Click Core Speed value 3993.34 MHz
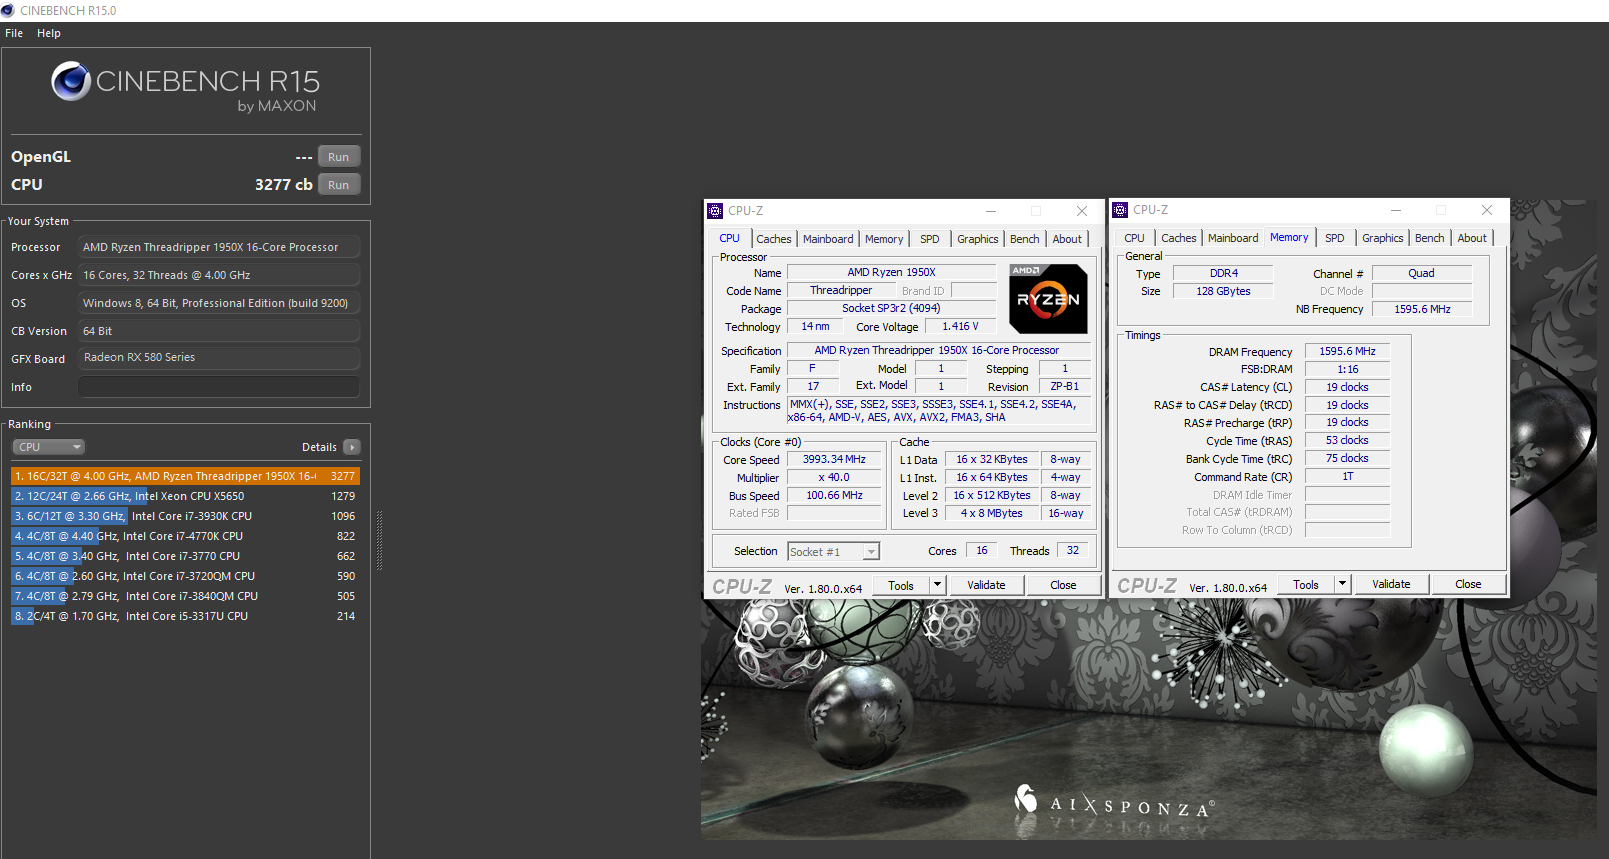Screen dimensions: 1609x859 pyautogui.click(x=834, y=460)
